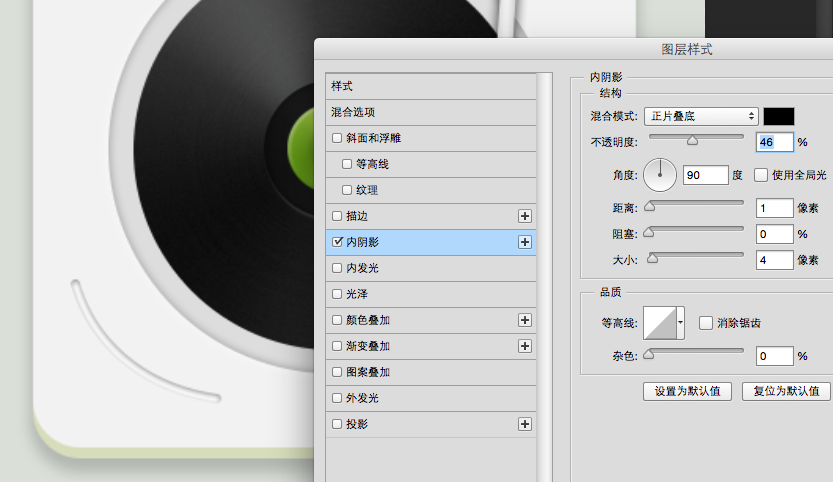Click the 复位为默认值 button
The height and width of the screenshot is (482, 833).
(x=786, y=391)
